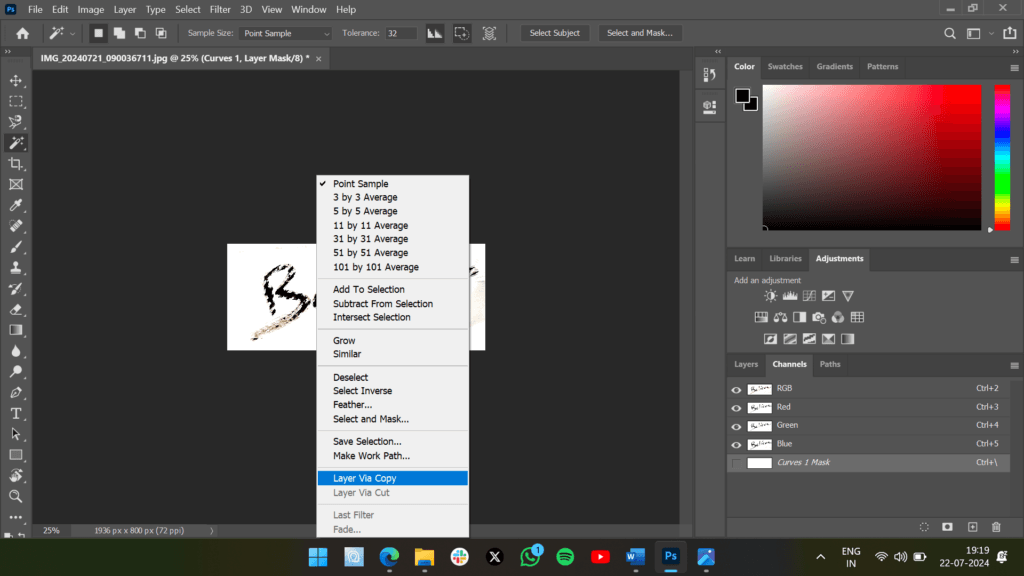The image size is (1024, 576).
Task: Select the Horizontal Type tool
Action: pos(16,413)
